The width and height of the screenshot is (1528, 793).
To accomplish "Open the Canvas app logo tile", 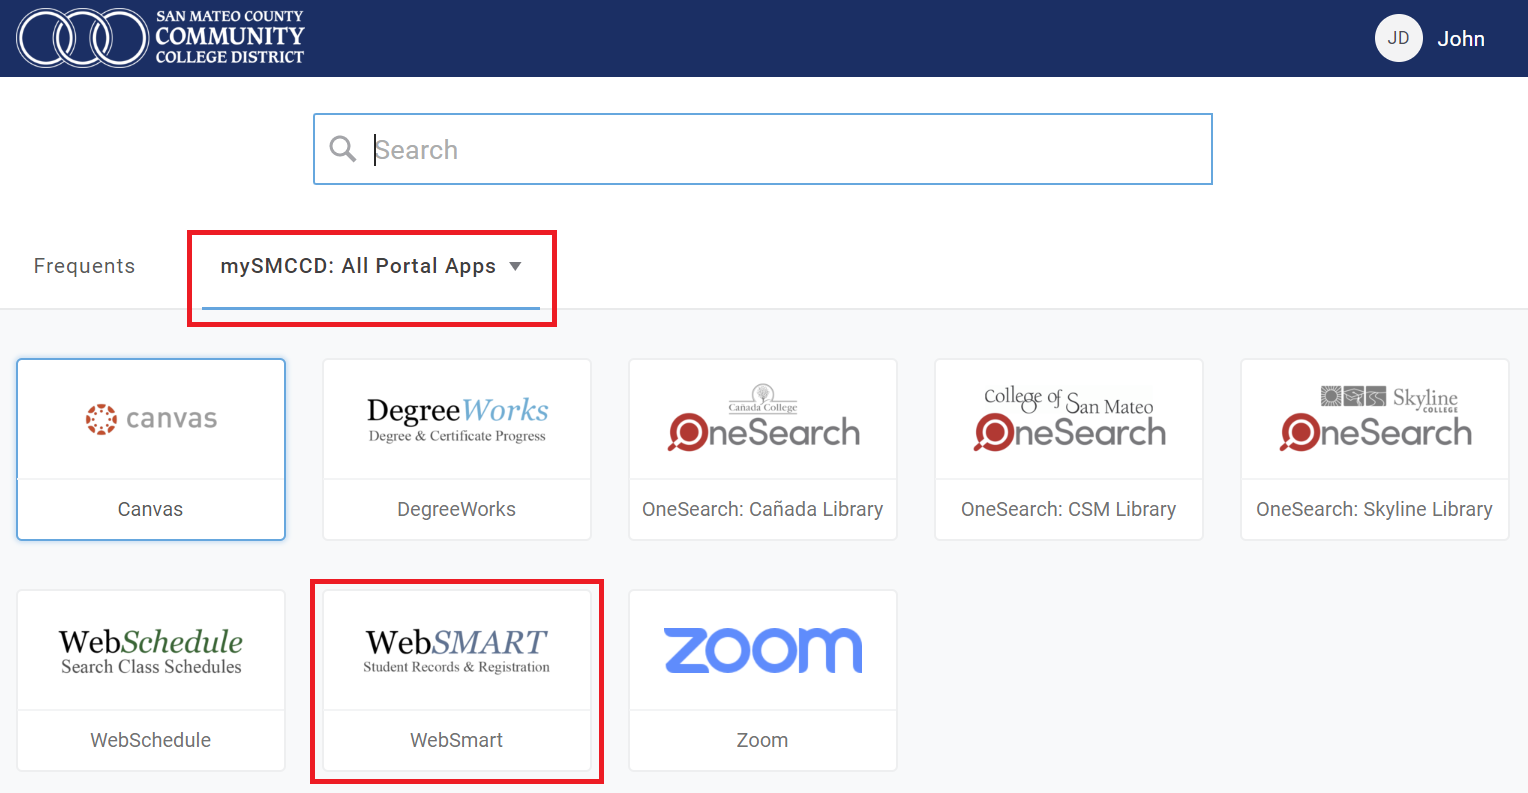I will (151, 419).
